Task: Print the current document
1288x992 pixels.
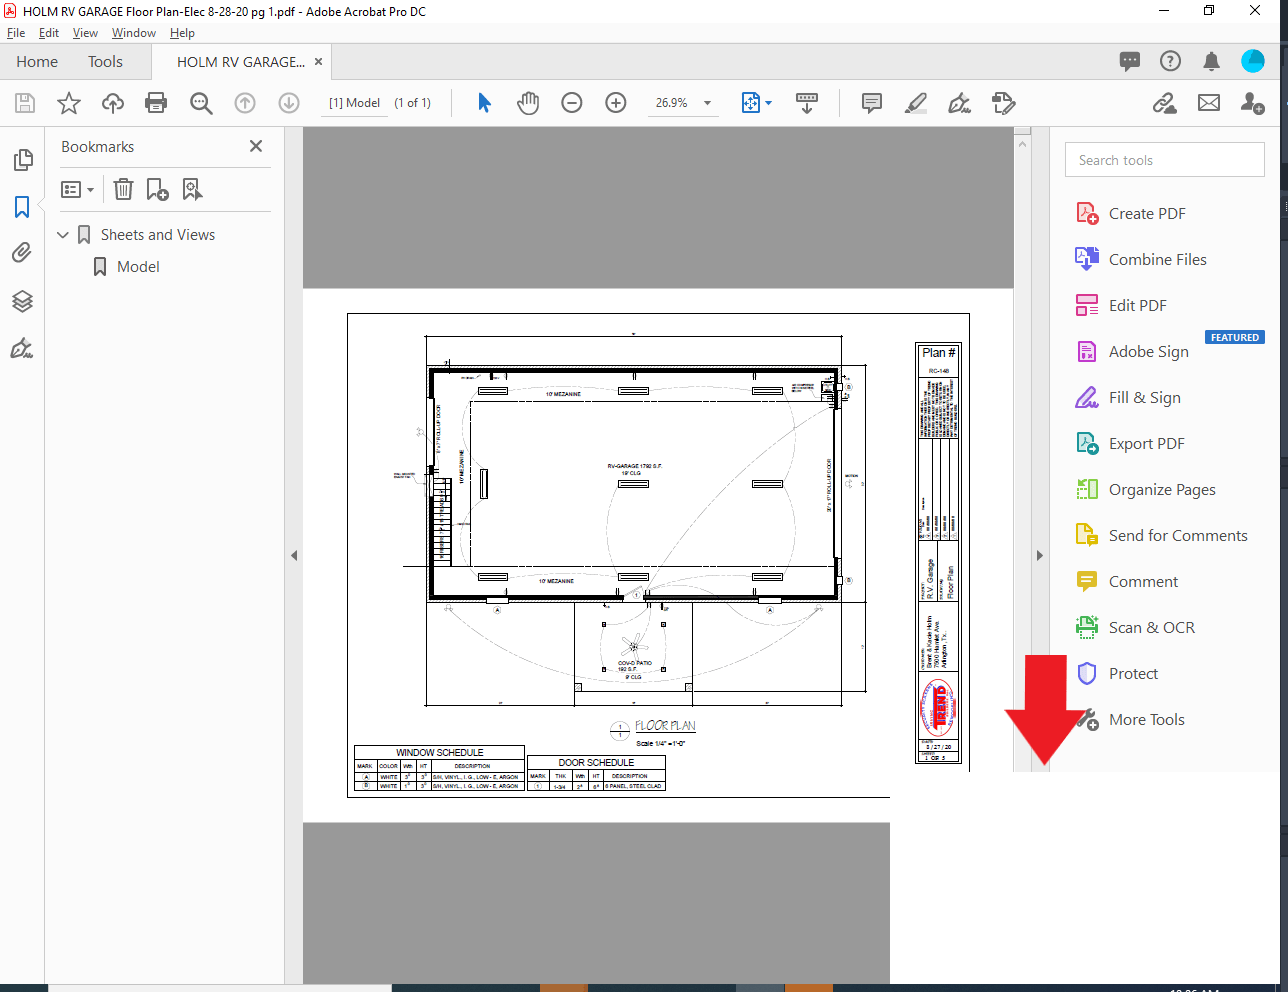Action: [156, 103]
